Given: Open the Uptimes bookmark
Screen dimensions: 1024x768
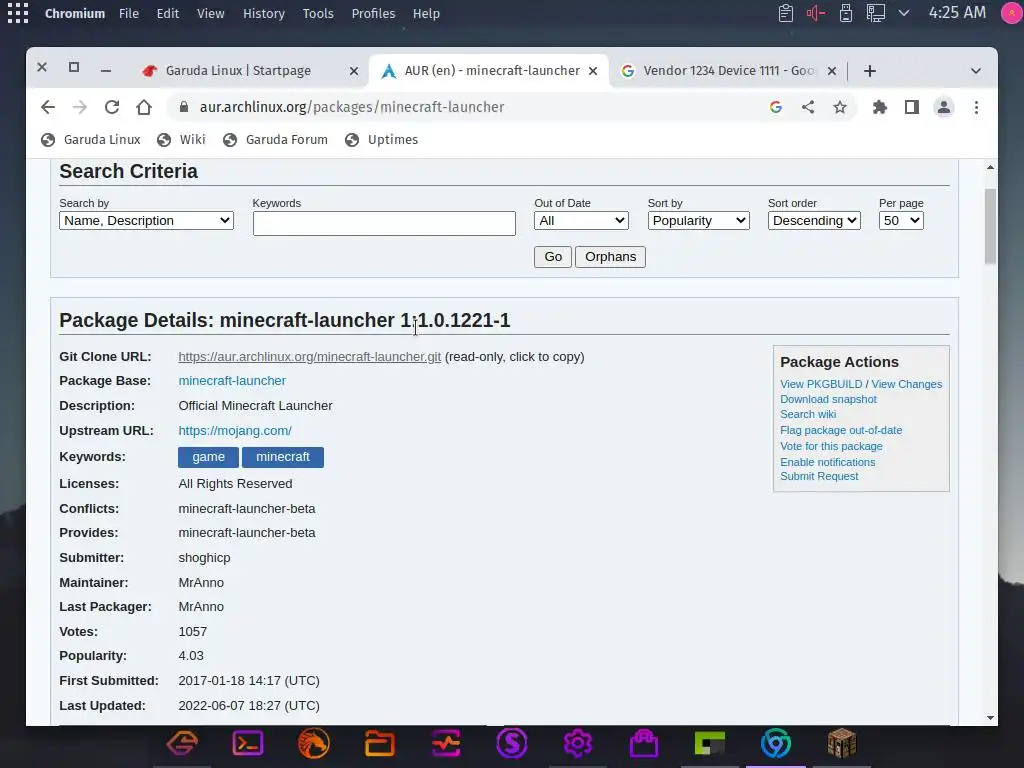Looking at the screenshot, I should click(x=381, y=140).
